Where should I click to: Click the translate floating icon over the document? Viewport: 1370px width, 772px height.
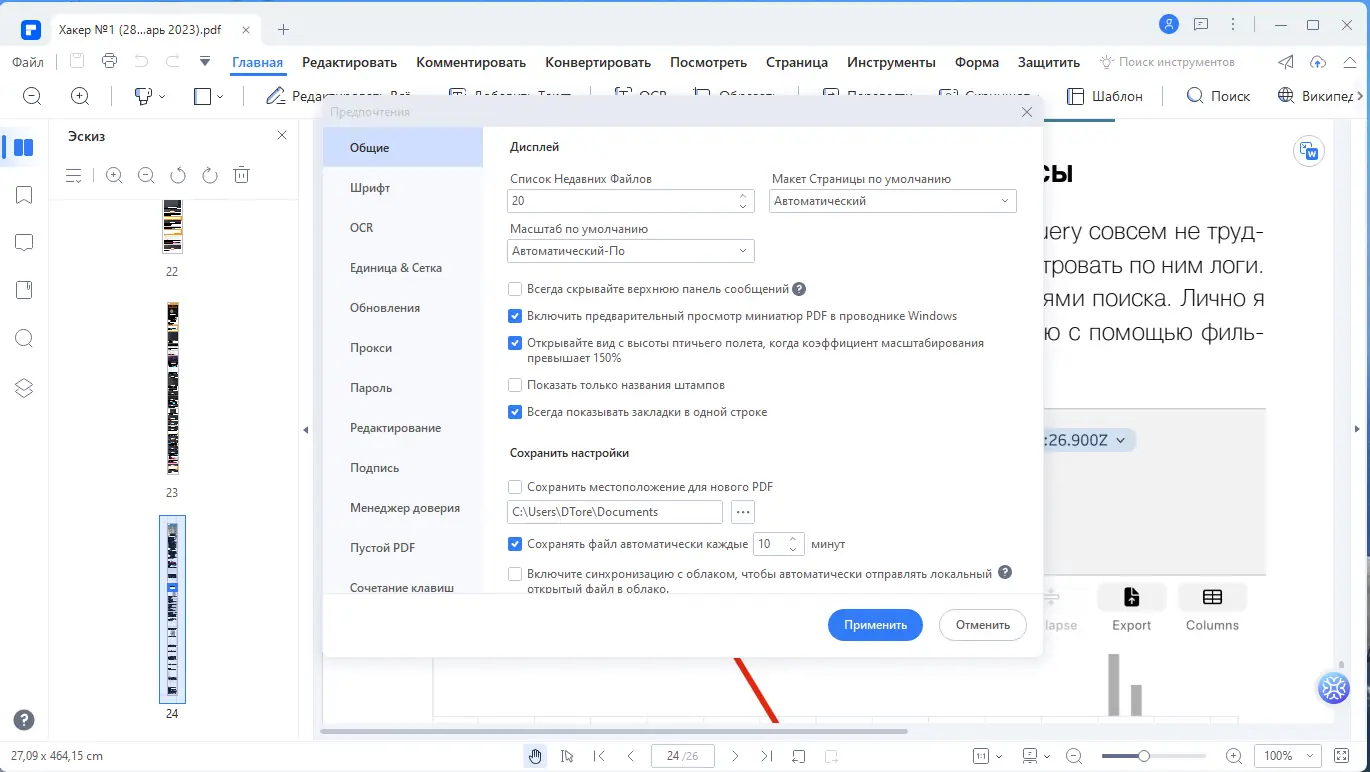(x=1308, y=152)
